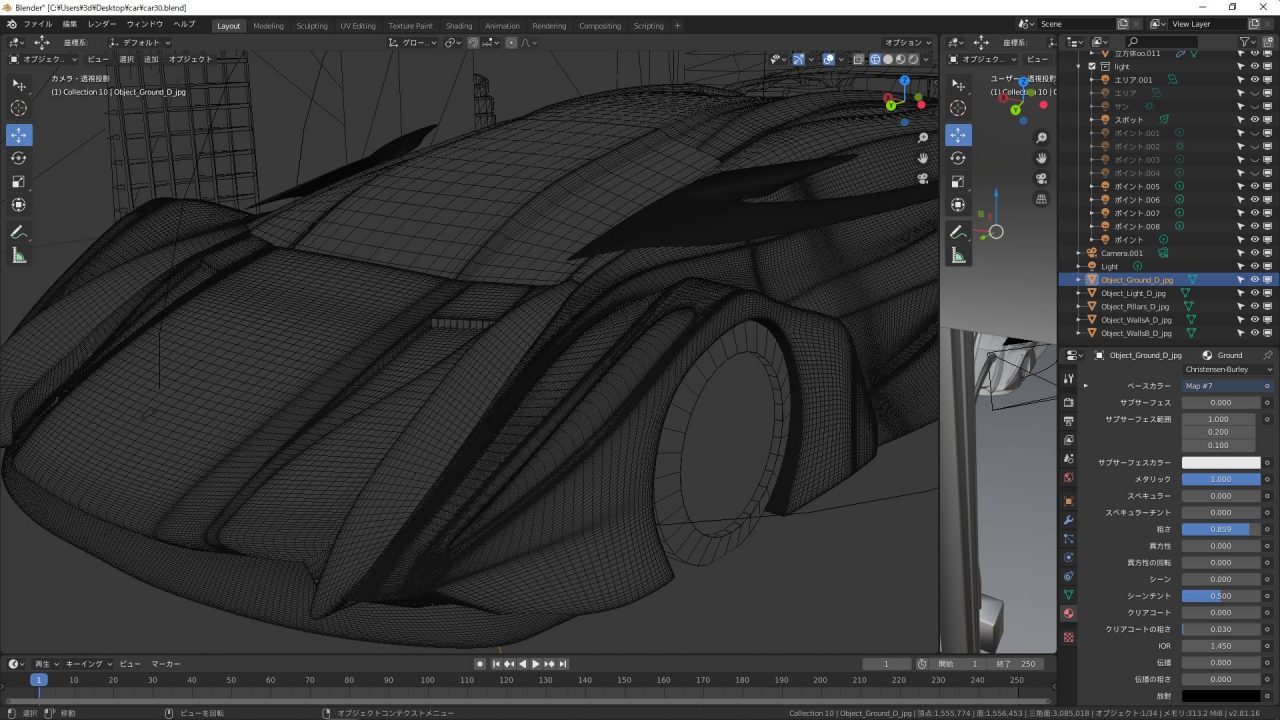Click the zoom magnifier in main viewport
1280x720 pixels.
(923, 138)
